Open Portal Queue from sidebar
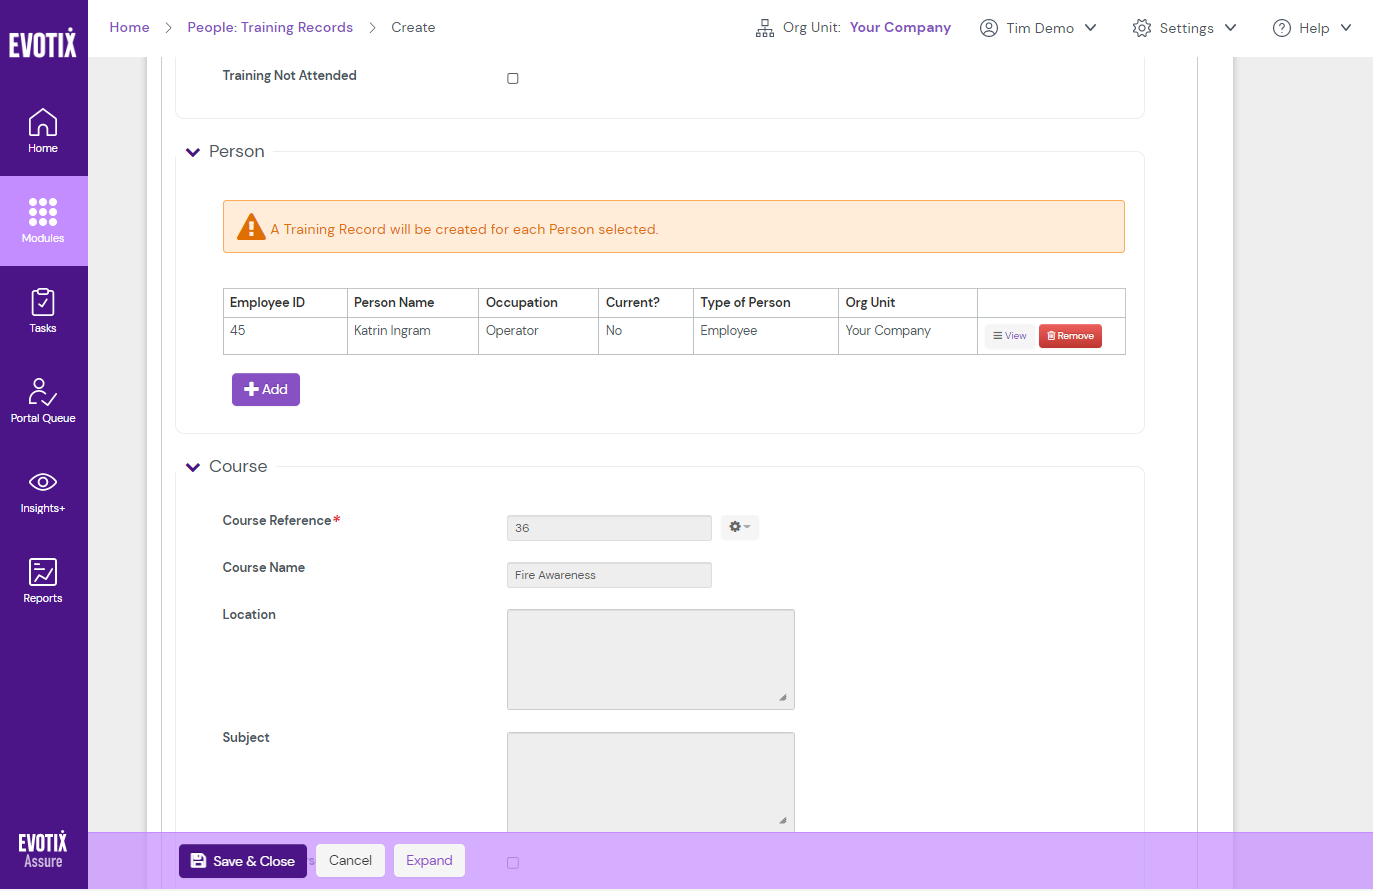 click(x=43, y=400)
